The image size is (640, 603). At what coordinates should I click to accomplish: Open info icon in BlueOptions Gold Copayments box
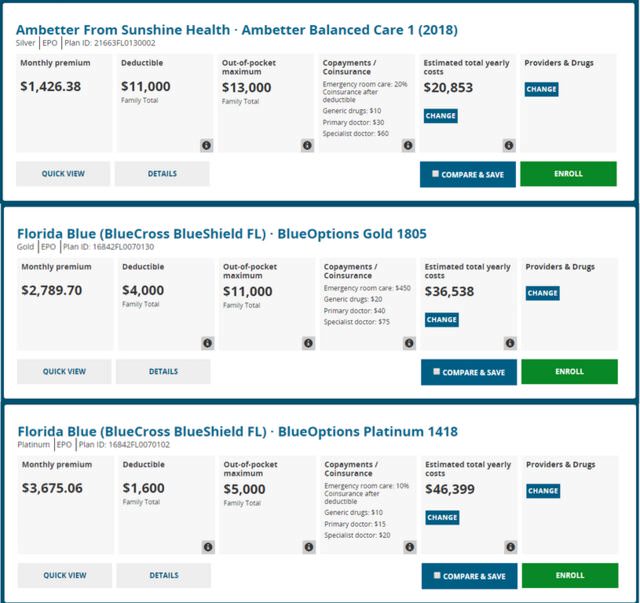[408, 343]
